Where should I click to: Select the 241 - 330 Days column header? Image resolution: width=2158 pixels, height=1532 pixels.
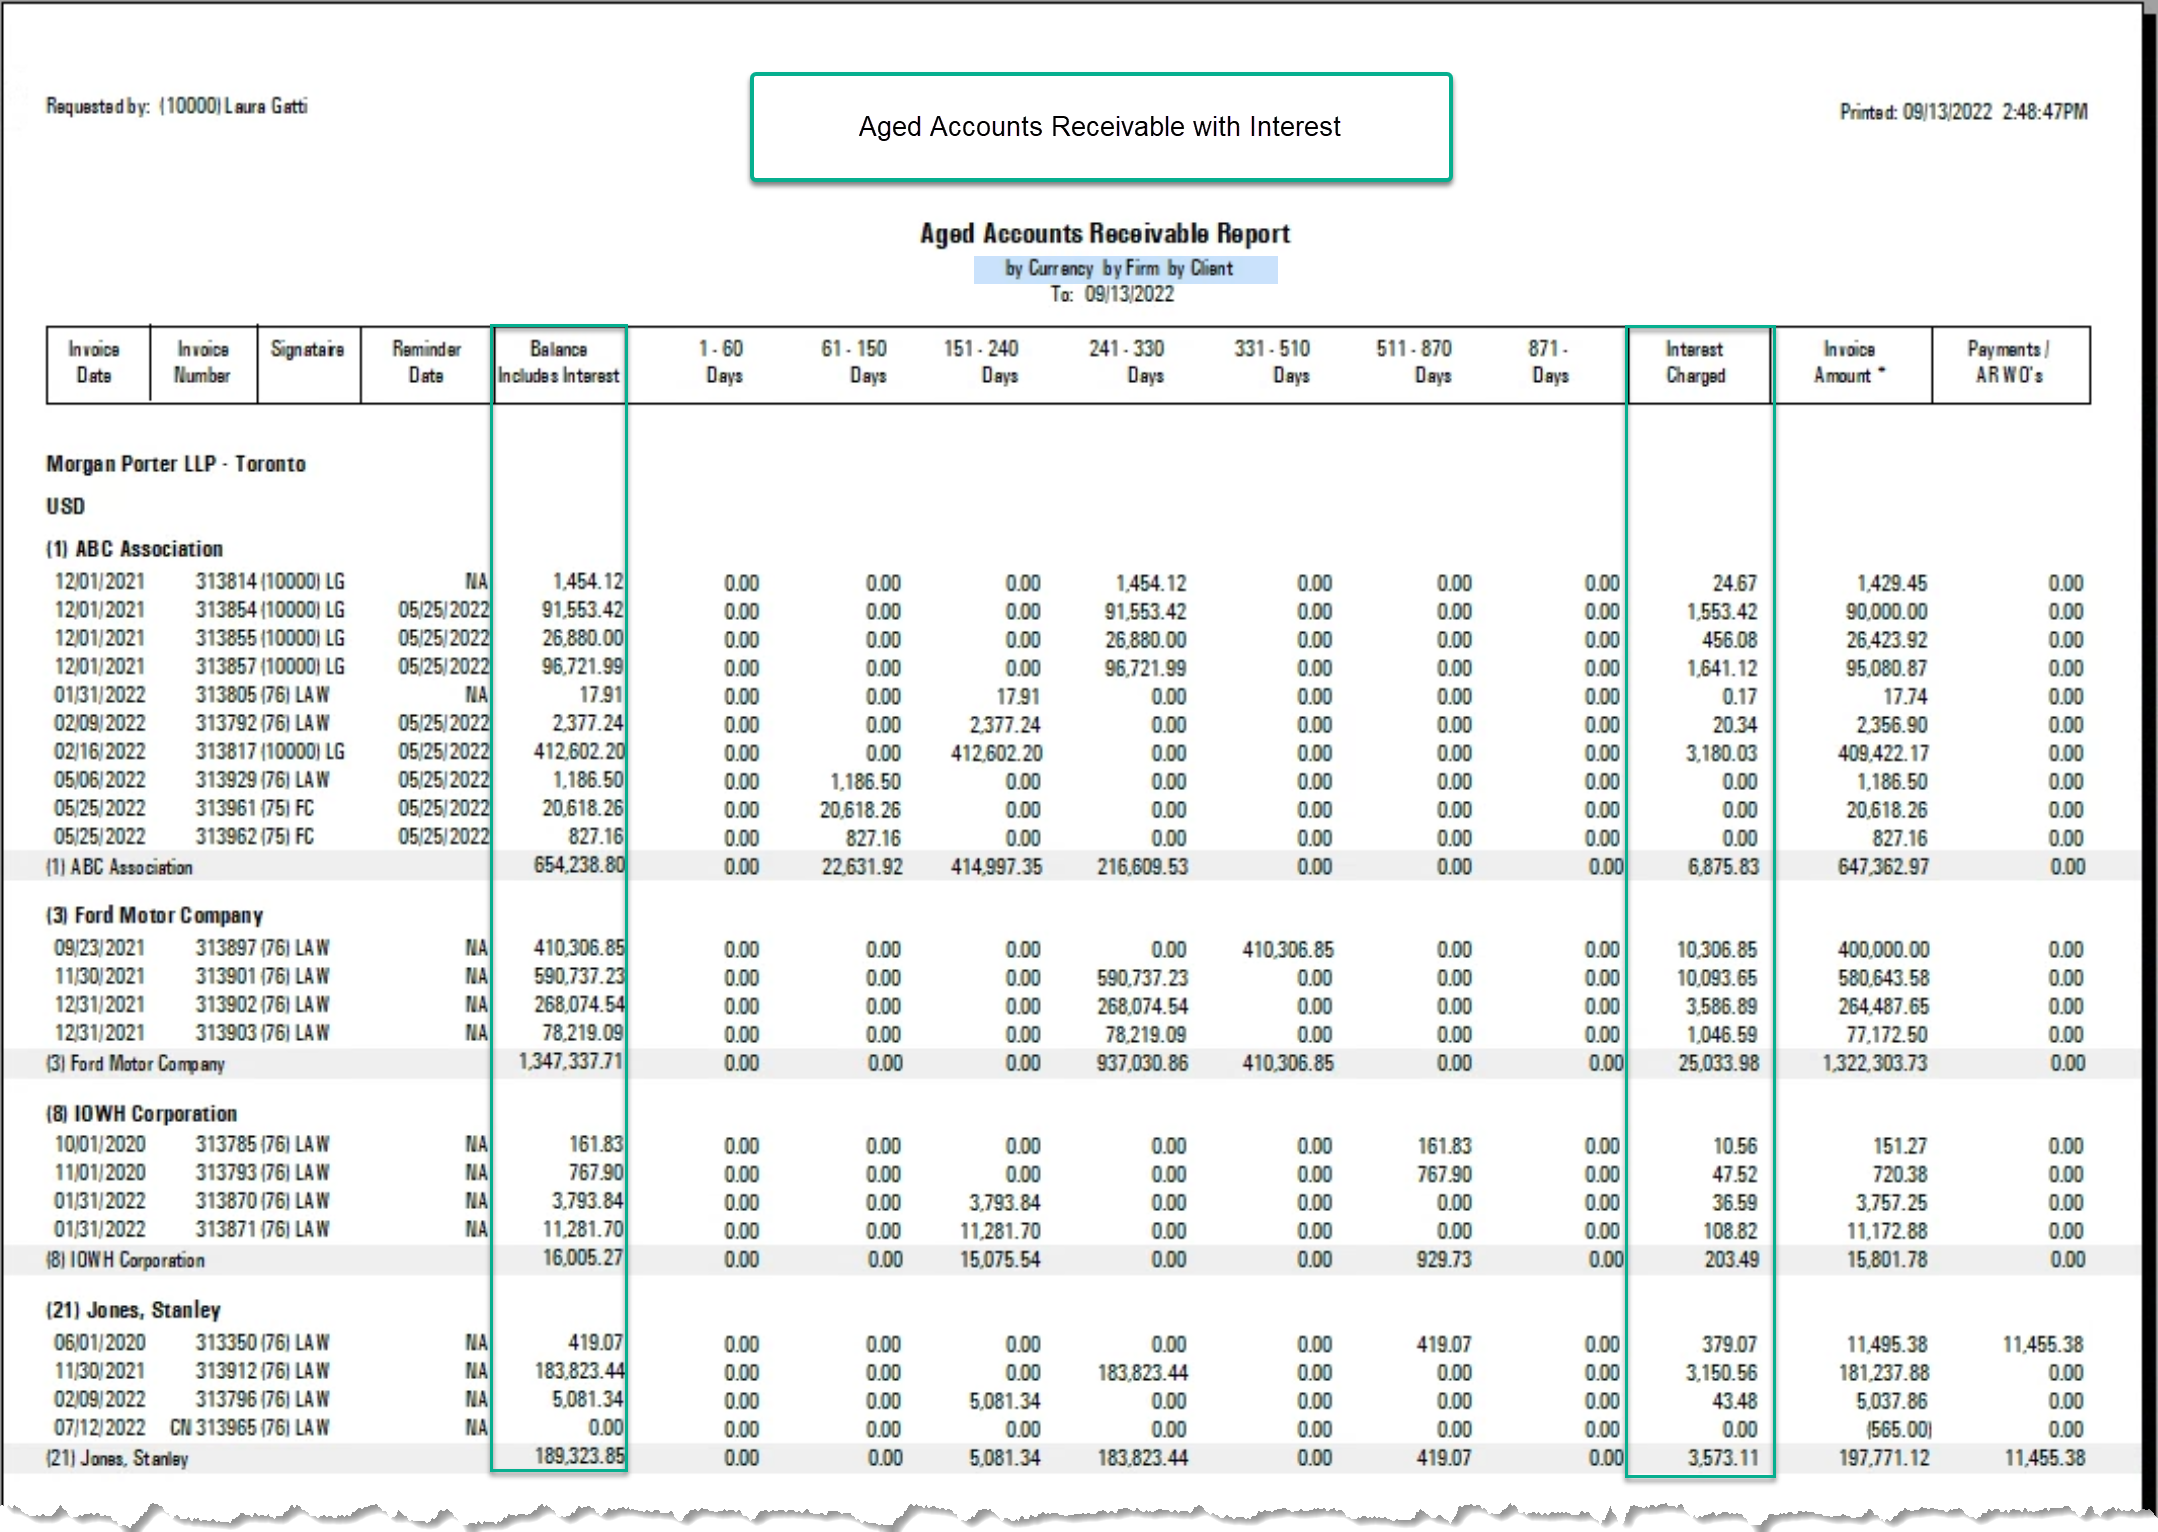click(1129, 363)
